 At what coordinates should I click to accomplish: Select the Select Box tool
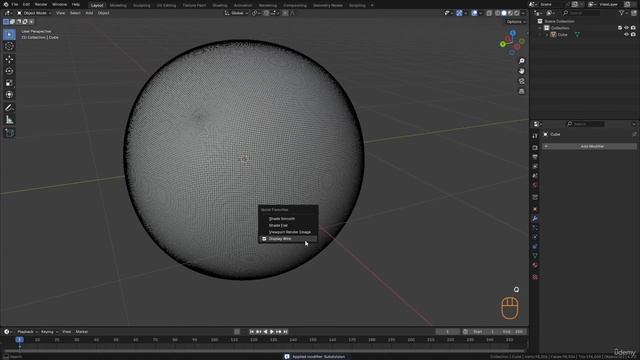[x=9, y=34]
